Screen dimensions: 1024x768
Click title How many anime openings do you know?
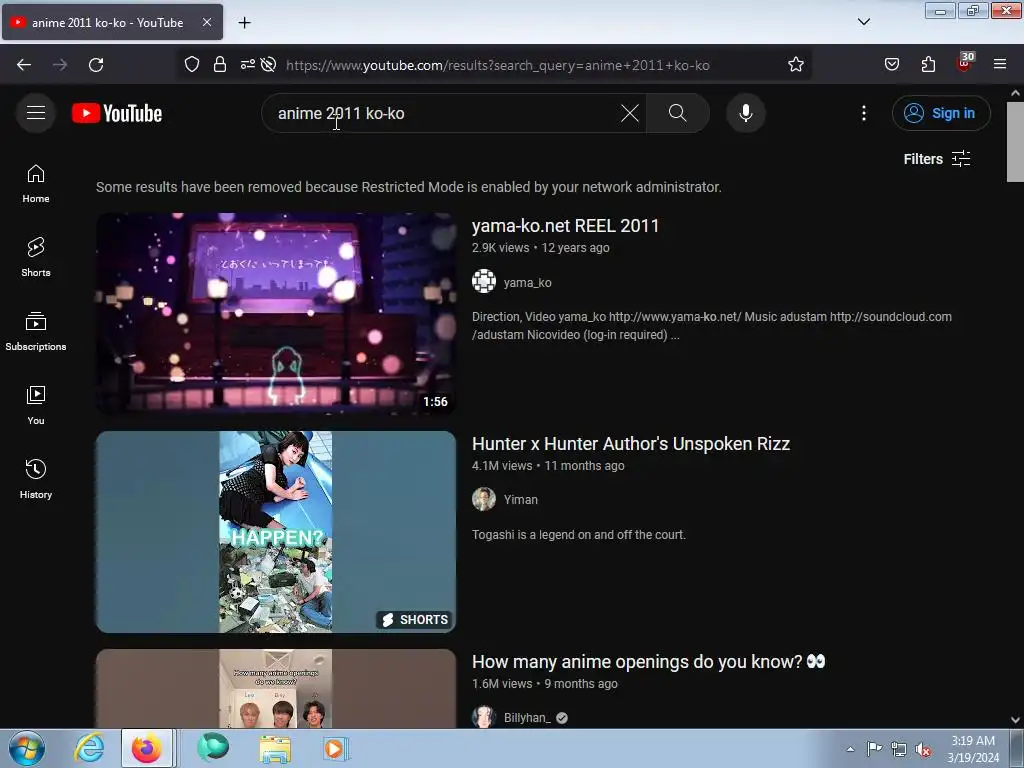(x=648, y=662)
